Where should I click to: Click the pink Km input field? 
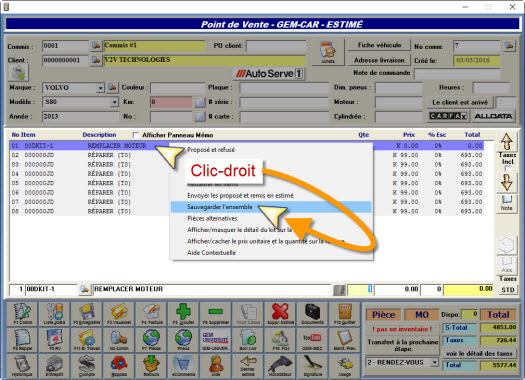171,102
